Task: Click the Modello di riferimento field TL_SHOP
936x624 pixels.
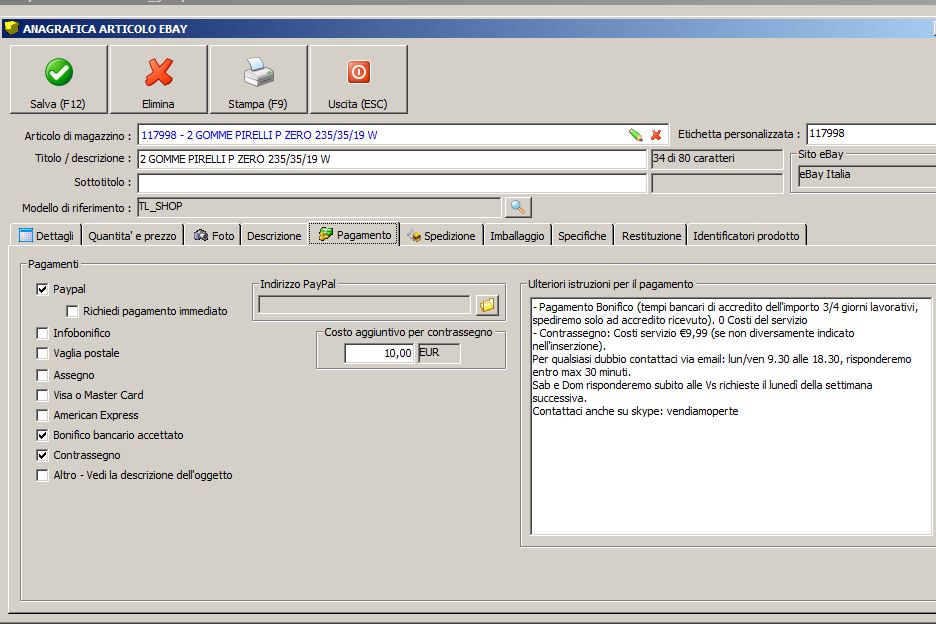Action: point(319,207)
